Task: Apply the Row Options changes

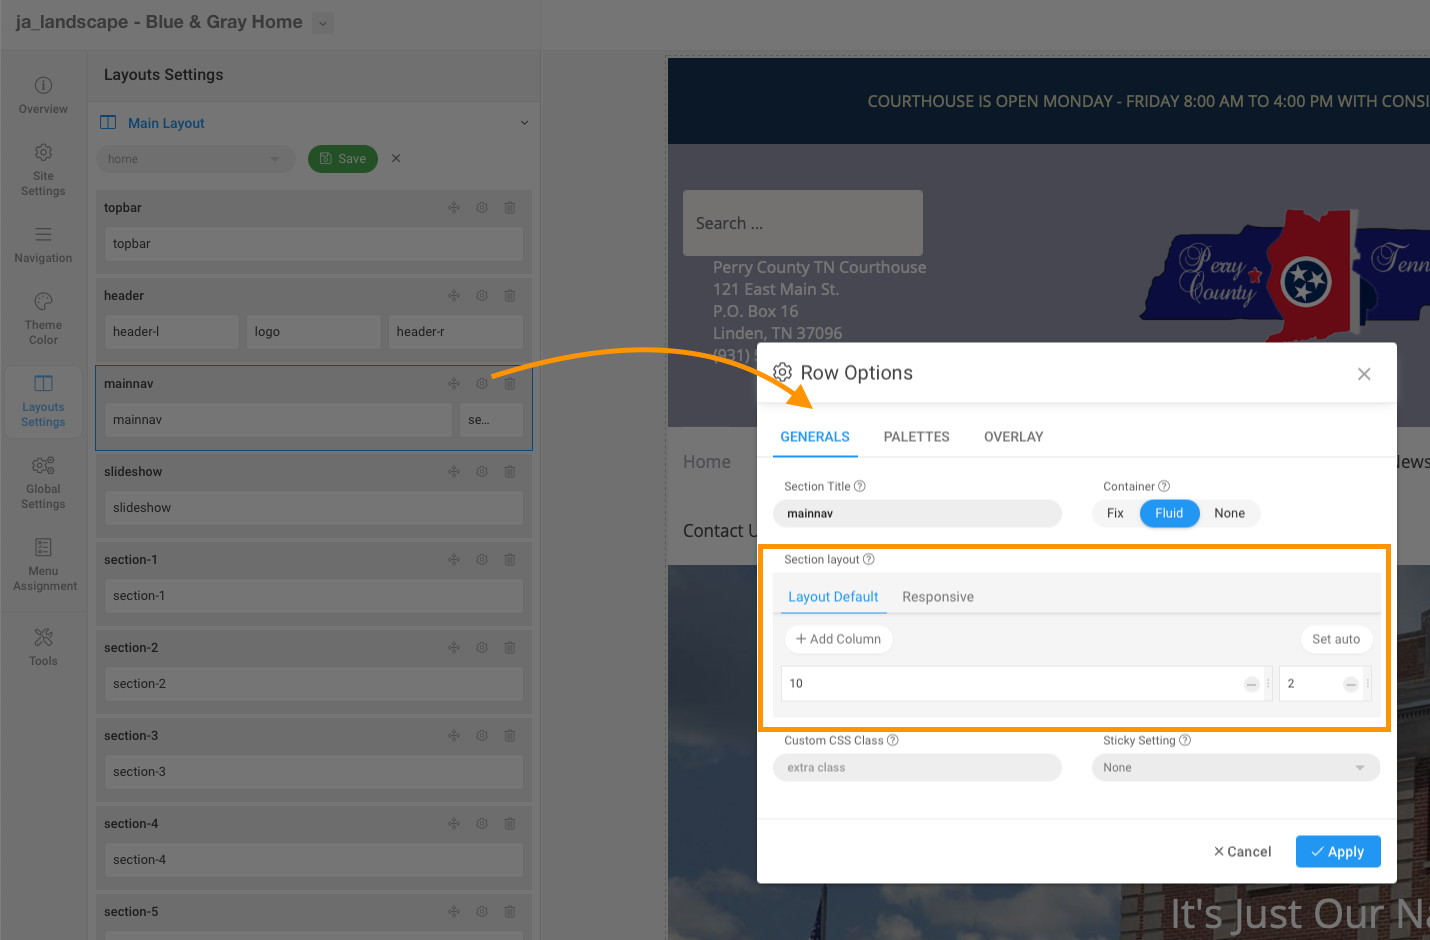Action: (x=1338, y=852)
